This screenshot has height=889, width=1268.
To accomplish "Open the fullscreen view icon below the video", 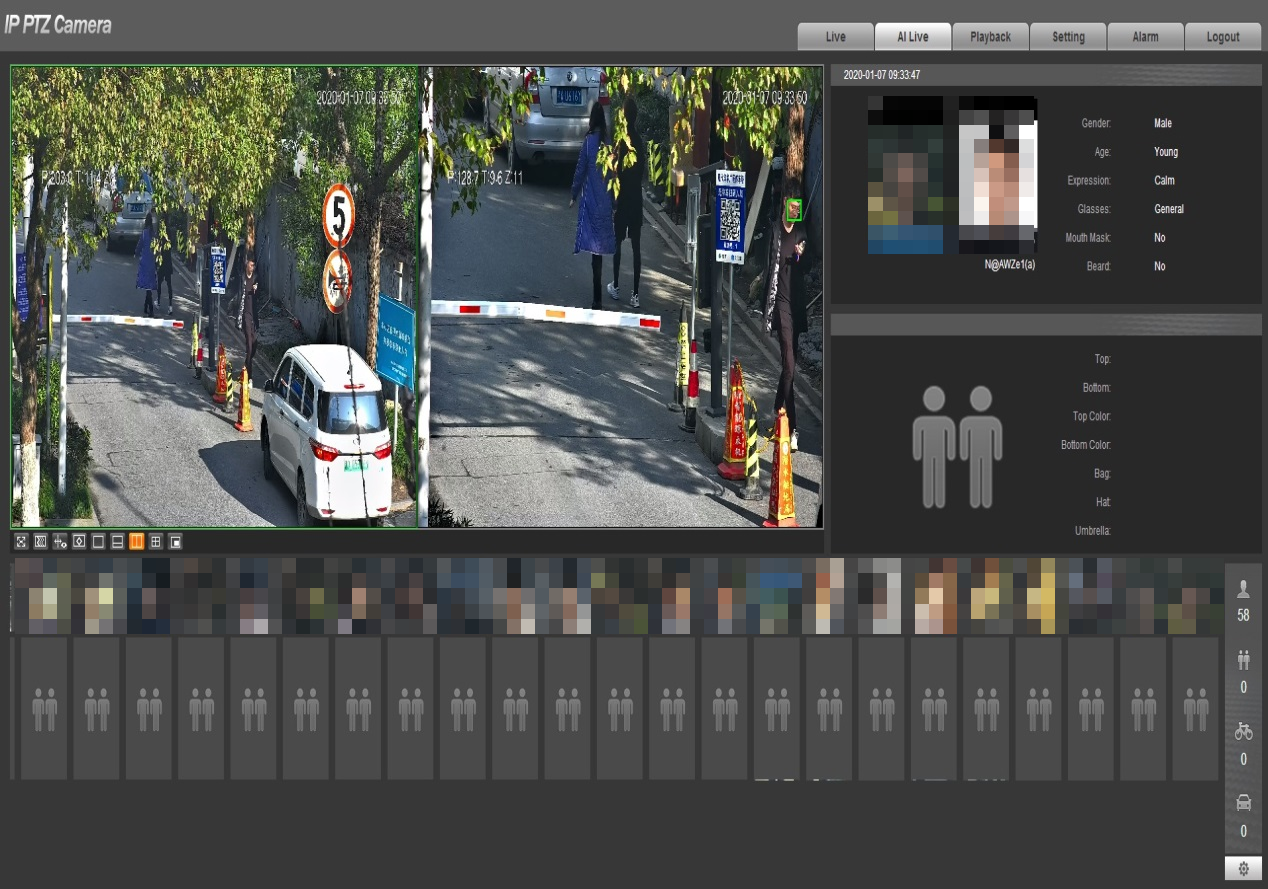I will 21,541.
